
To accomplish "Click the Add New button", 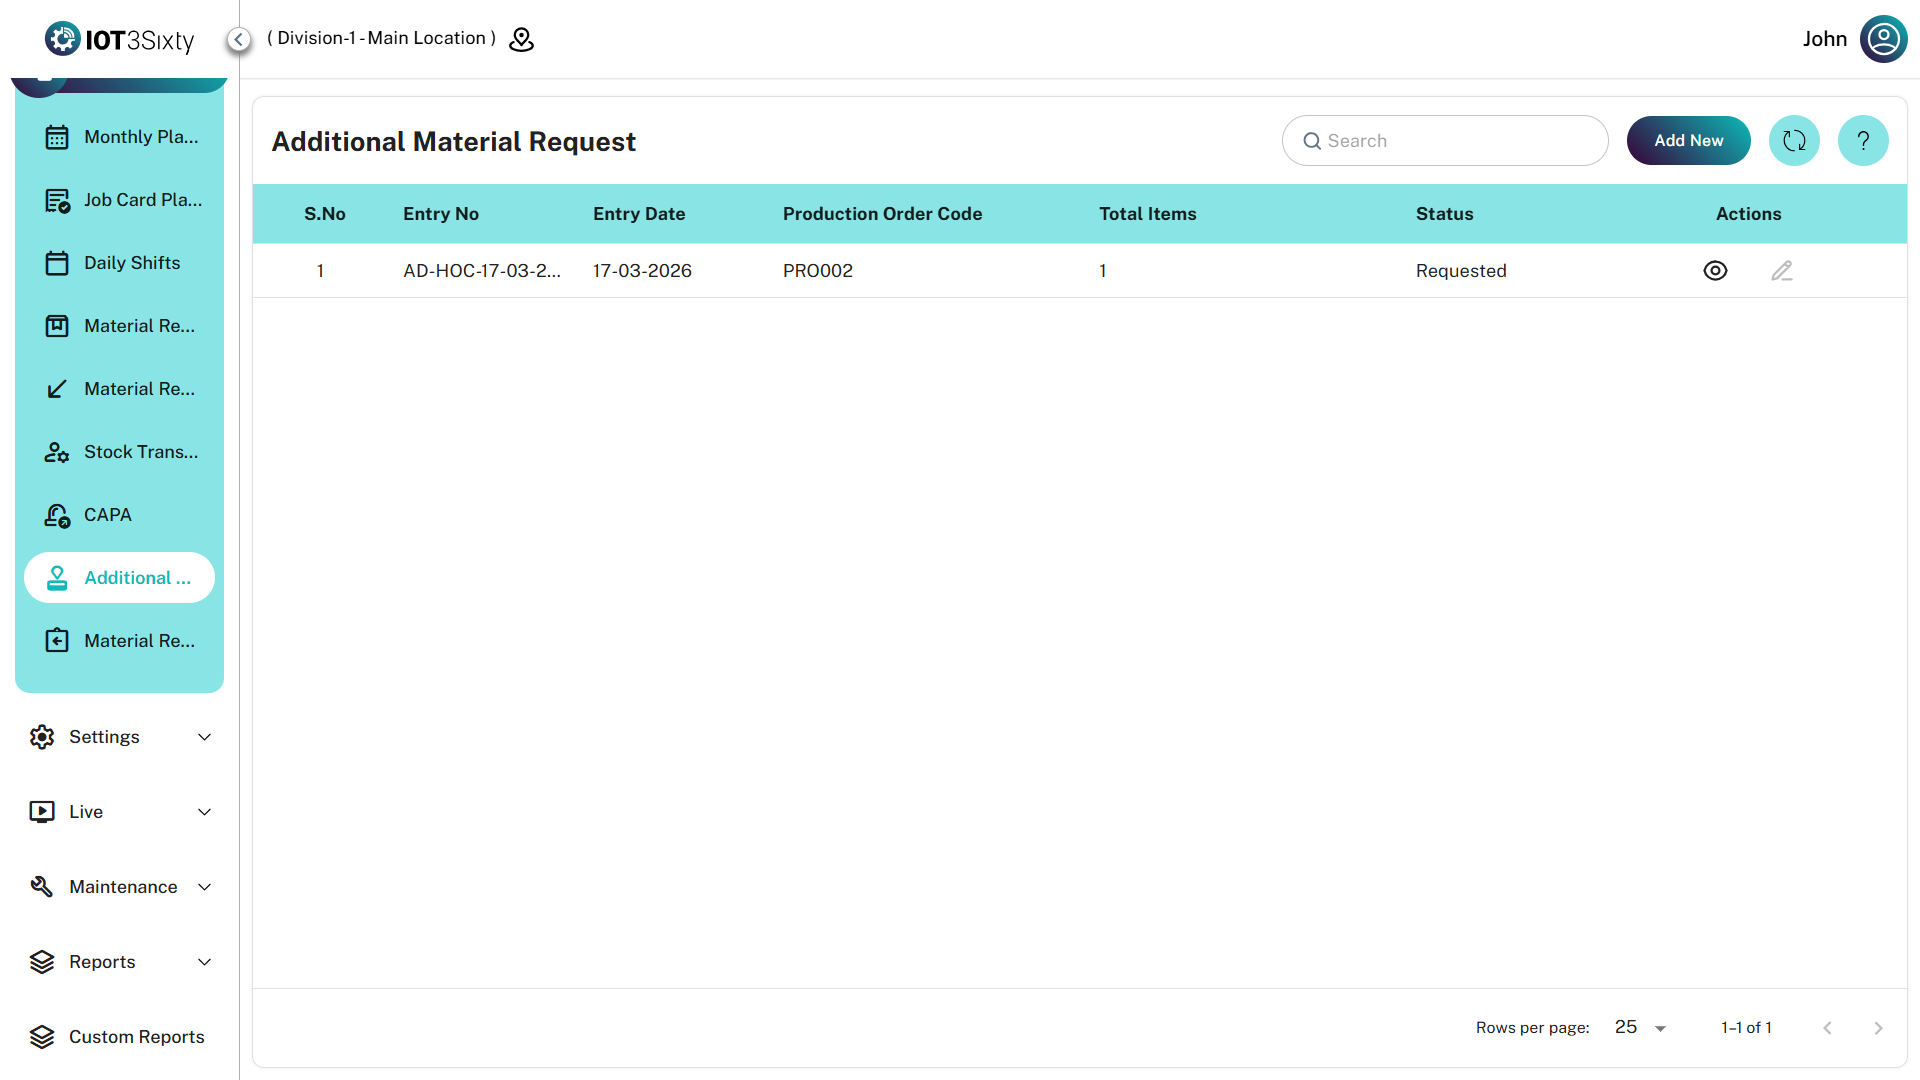I will [x=1688, y=141].
